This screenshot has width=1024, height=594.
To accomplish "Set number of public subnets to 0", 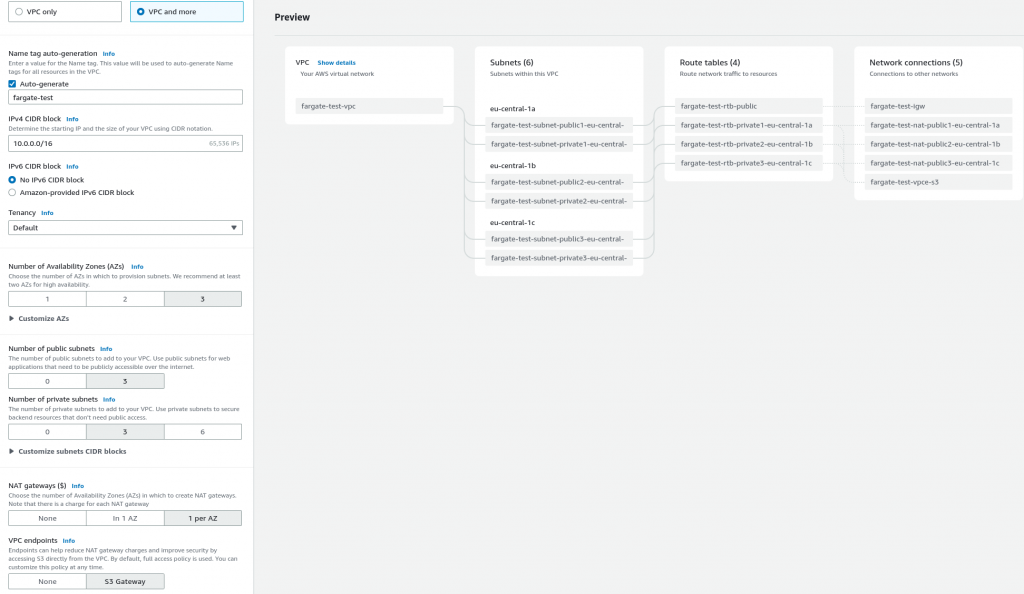I will tap(47, 380).
